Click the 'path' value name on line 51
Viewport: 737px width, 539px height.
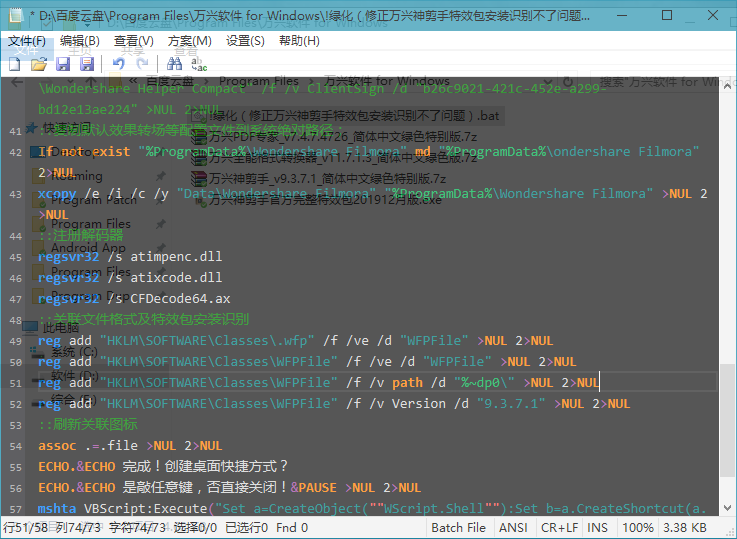pyautogui.click(x=408, y=383)
